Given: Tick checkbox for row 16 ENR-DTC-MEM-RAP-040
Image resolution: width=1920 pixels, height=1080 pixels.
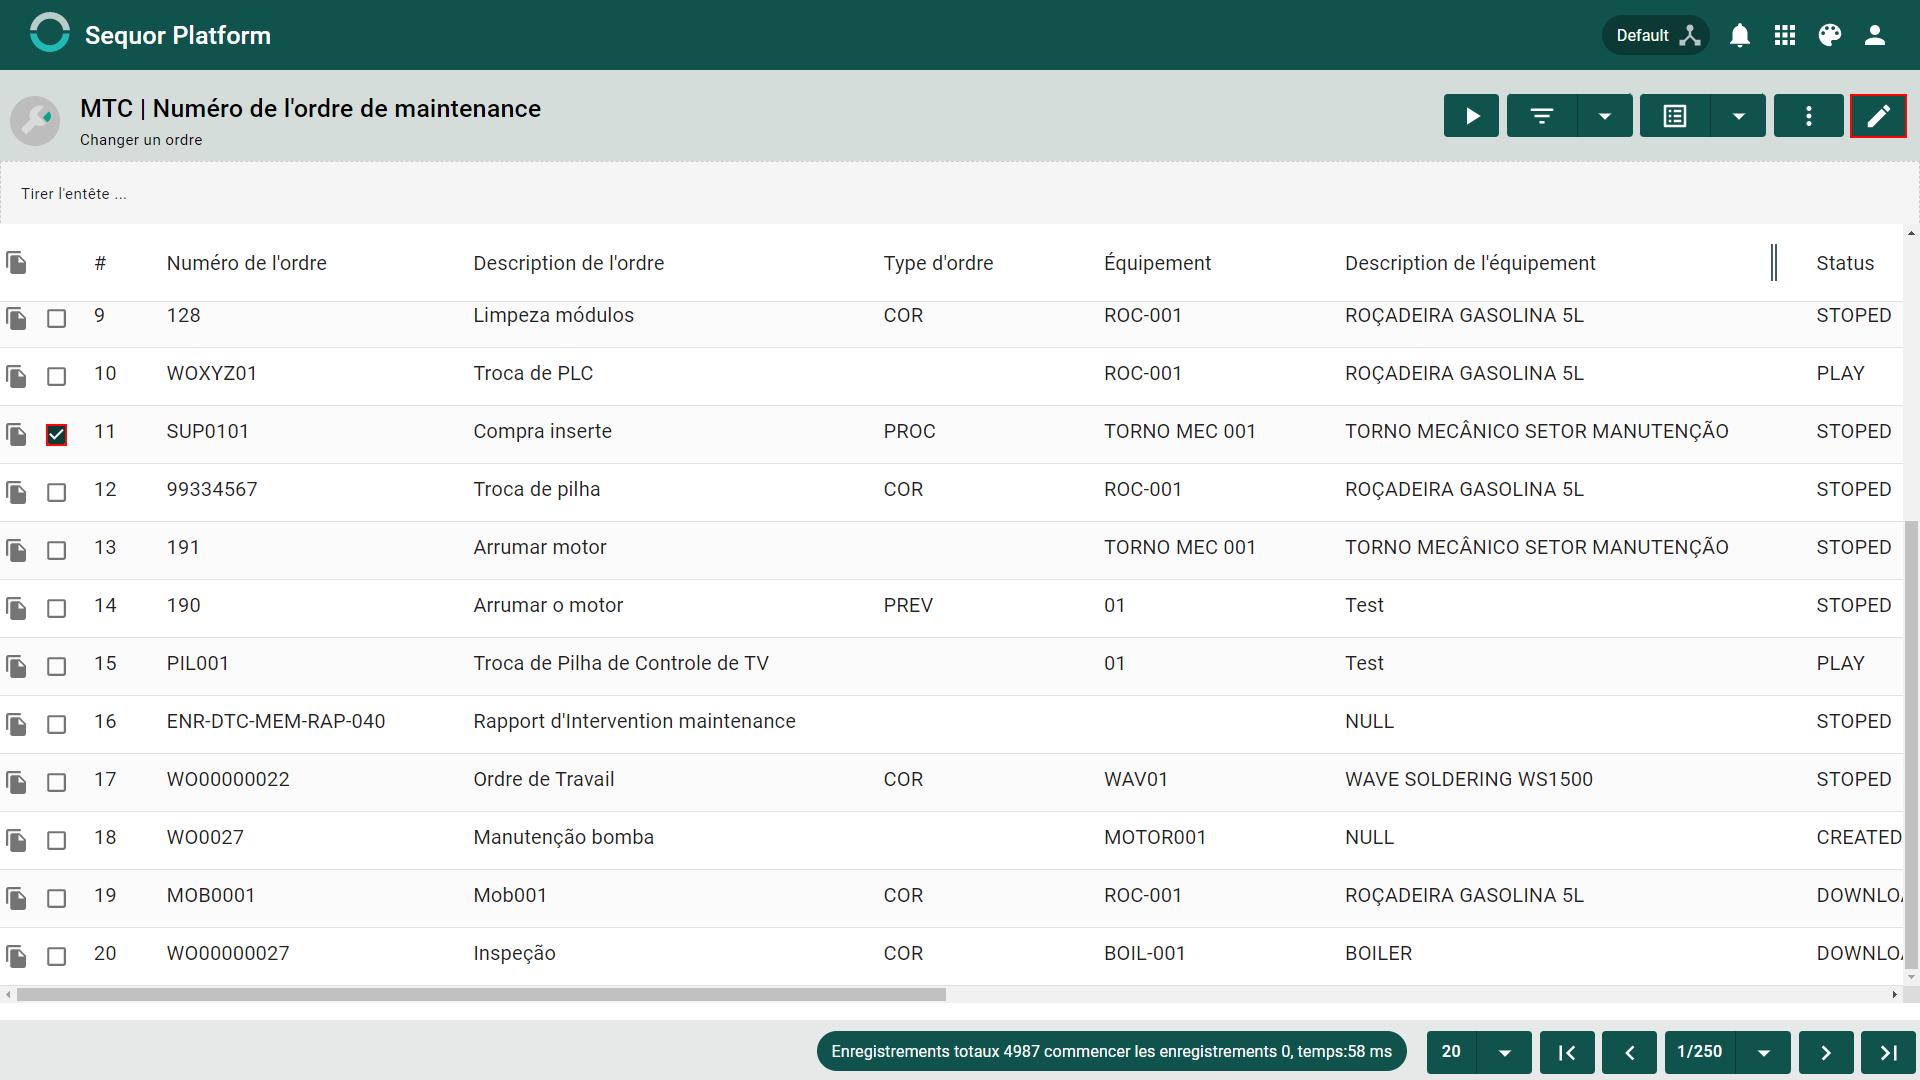Looking at the screenshot, I should pyautogui.click(x=57, y=724).
